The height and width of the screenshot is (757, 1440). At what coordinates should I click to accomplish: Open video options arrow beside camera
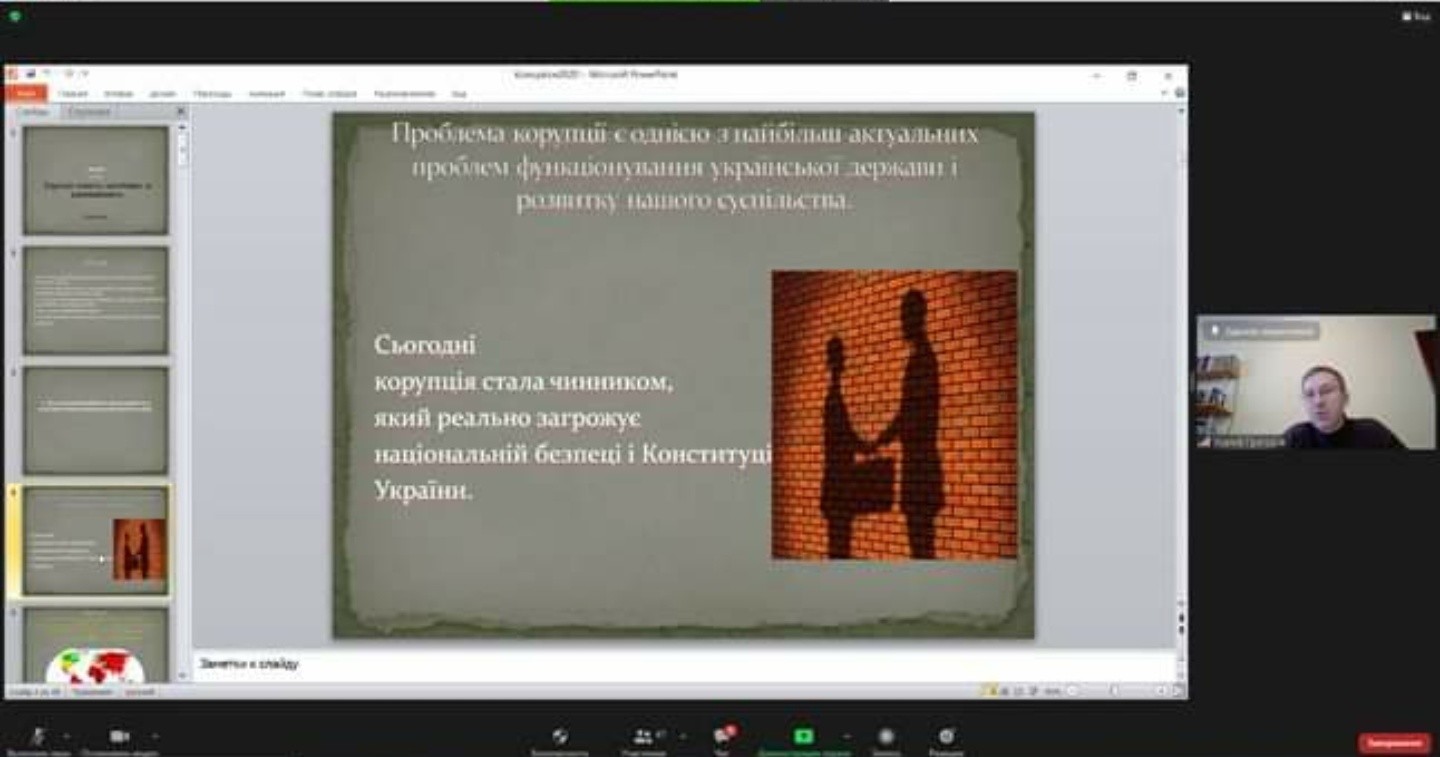pyautogui.click(x=155, y=735)
